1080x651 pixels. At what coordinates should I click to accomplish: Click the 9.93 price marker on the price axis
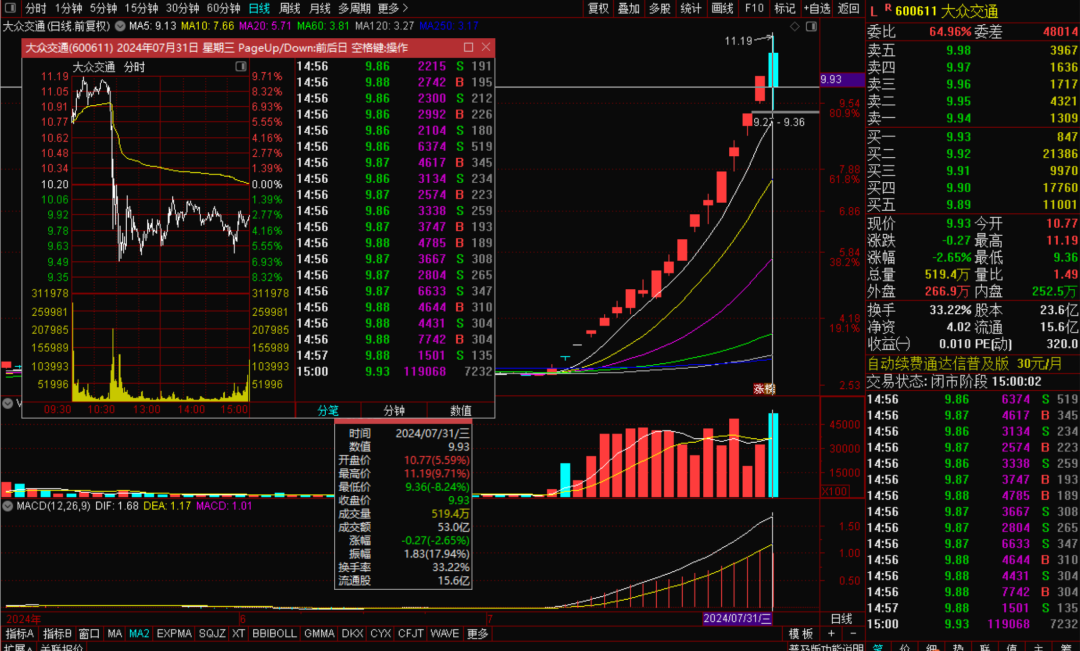[841, 79]
